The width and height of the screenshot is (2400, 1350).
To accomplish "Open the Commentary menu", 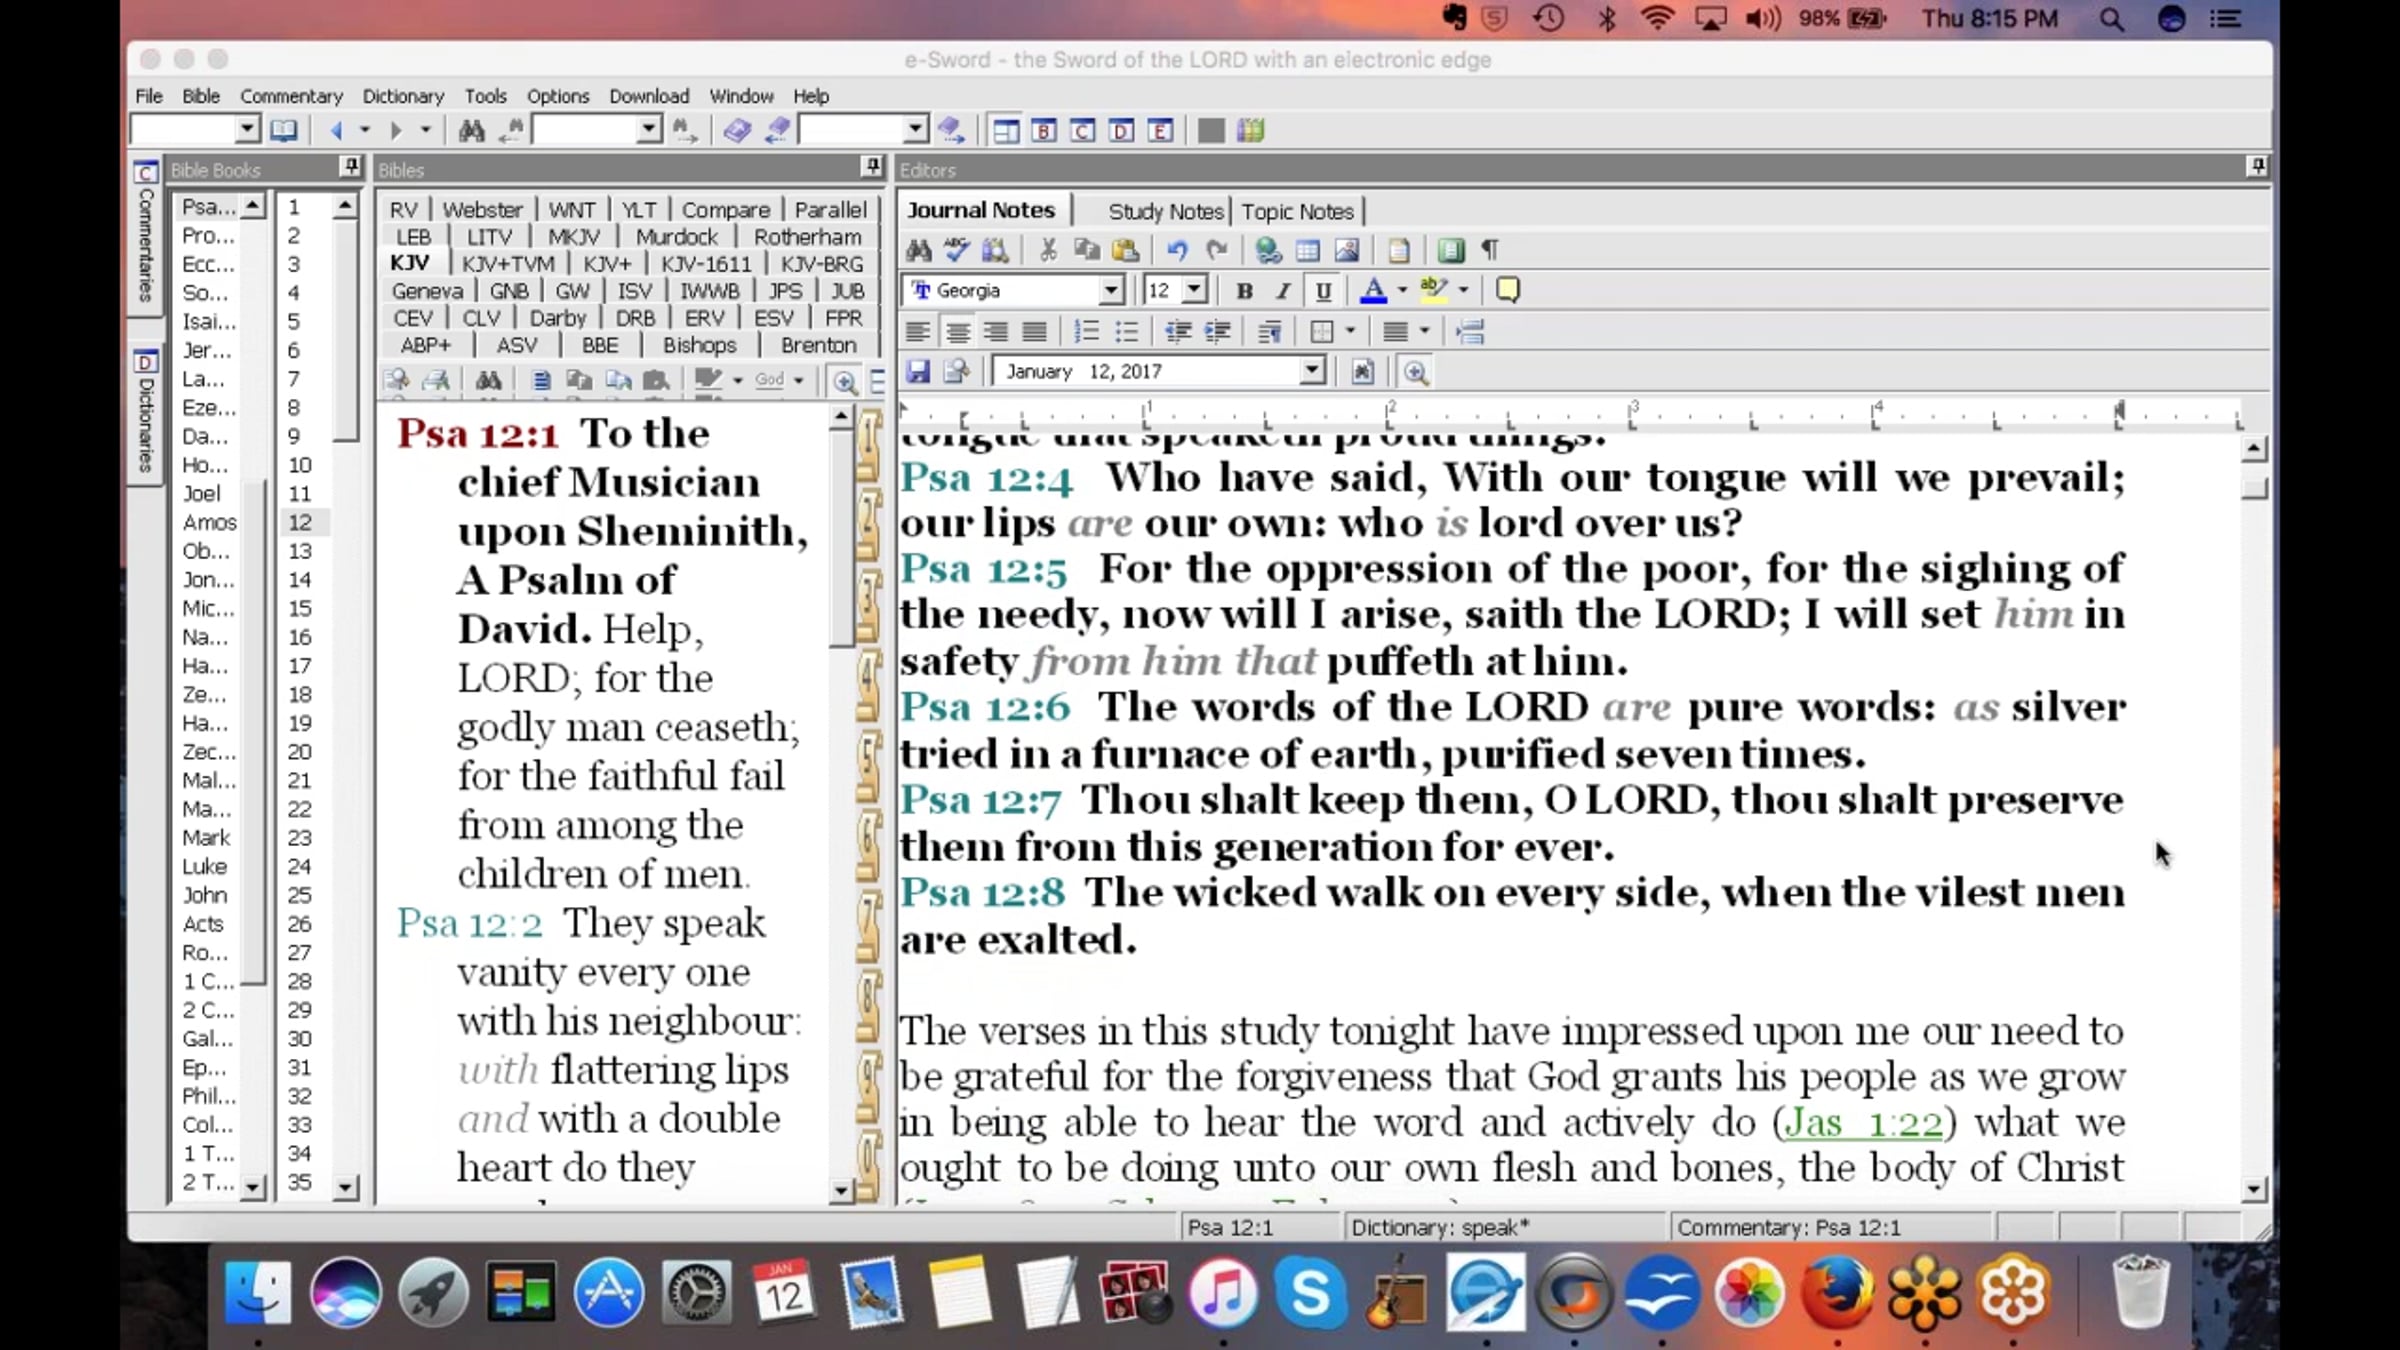I will tap(291, 96).
